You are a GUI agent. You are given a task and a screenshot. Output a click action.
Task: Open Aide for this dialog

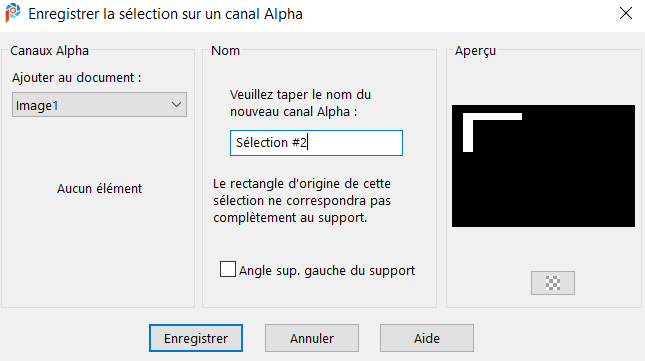point(427,338)
